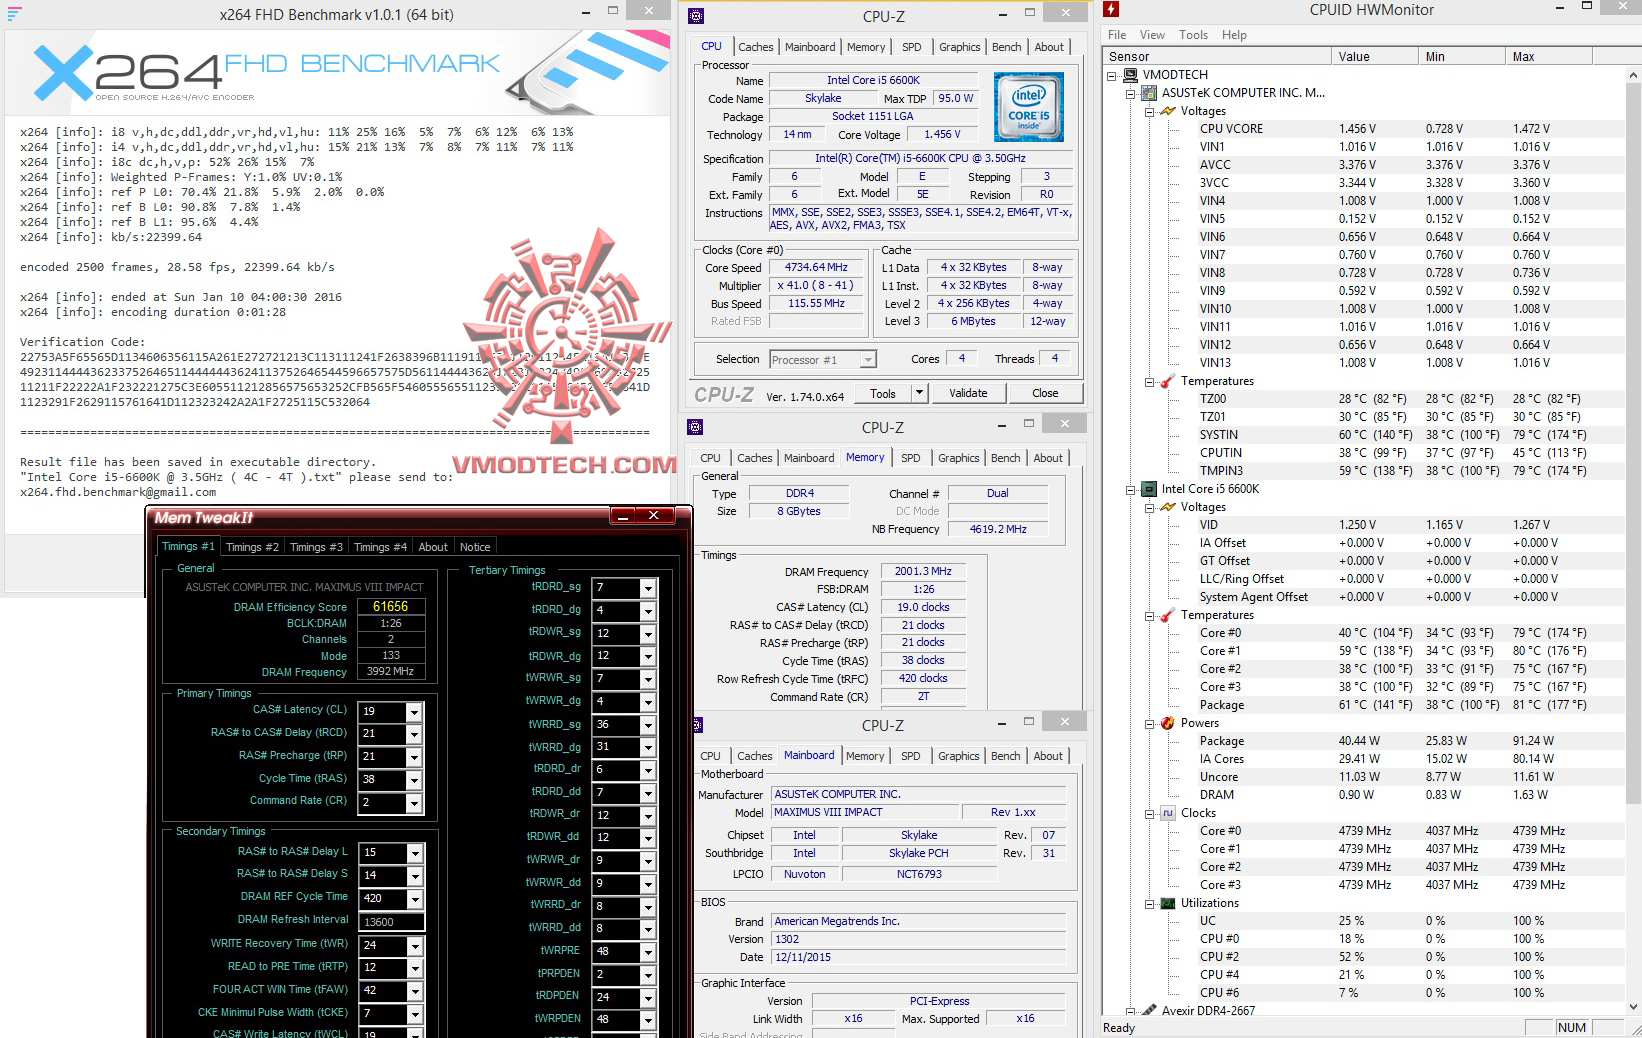This screenshot has width=1642, height=1038.
Task: Collapse the ASUSTeK COMPUTER INC. node
Action: coord(1131,93)
